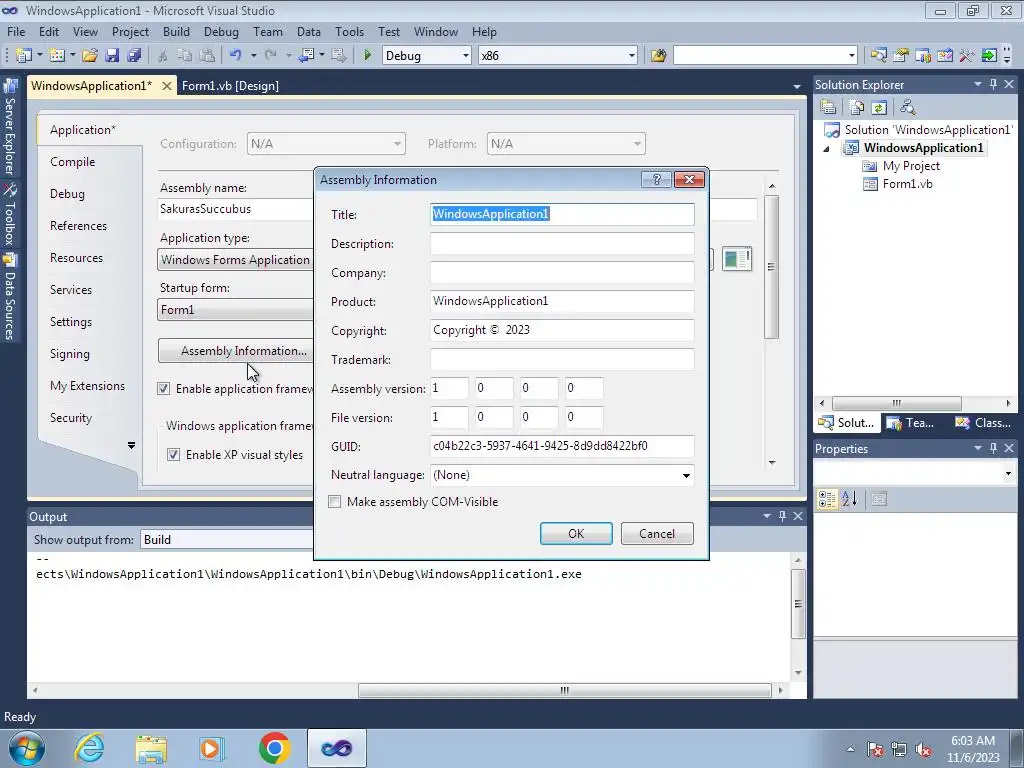
Task: Open the Tools menu
Action: pos(349,31)
